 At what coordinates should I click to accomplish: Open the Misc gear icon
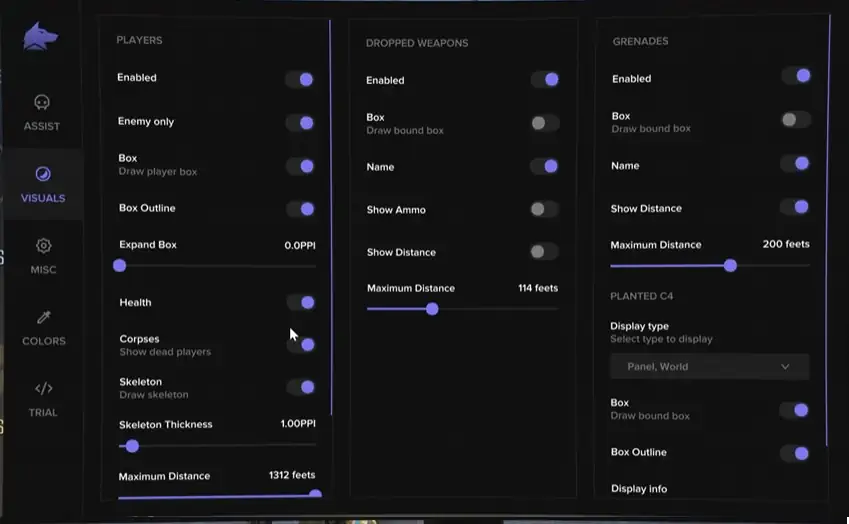(x=43, y=246)
